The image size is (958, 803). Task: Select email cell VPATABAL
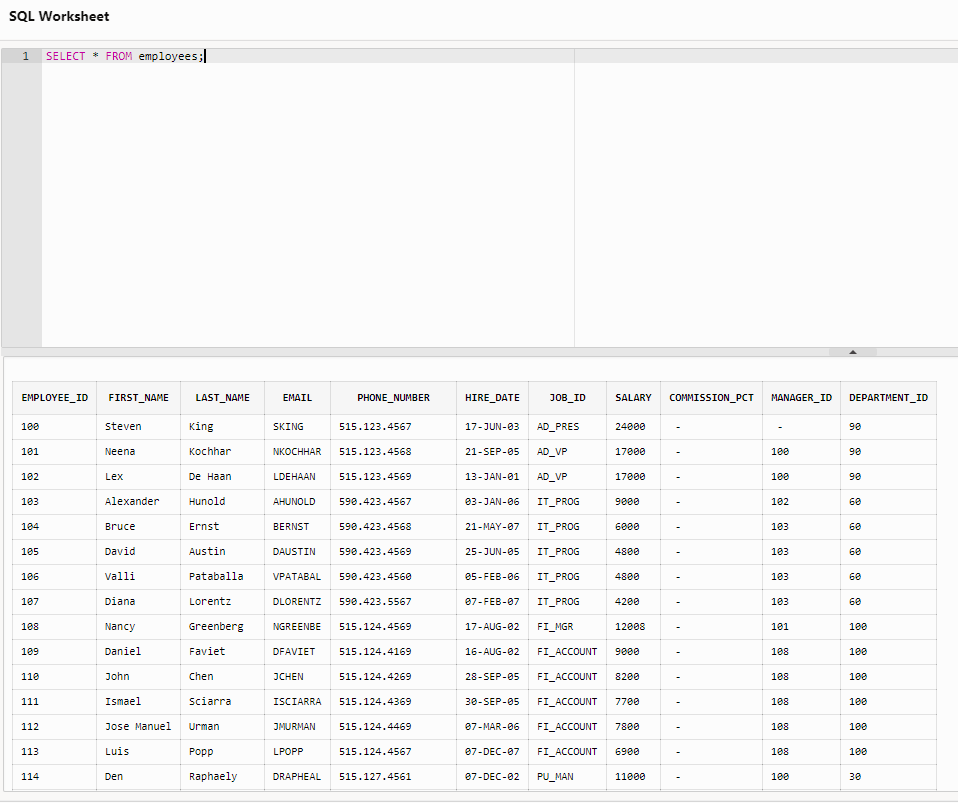pos(297,577)
